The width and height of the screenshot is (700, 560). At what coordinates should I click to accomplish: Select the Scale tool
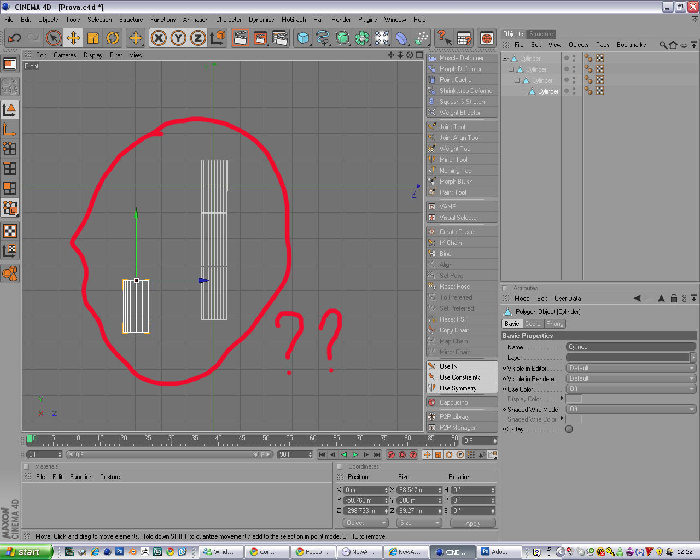[93, 38]
